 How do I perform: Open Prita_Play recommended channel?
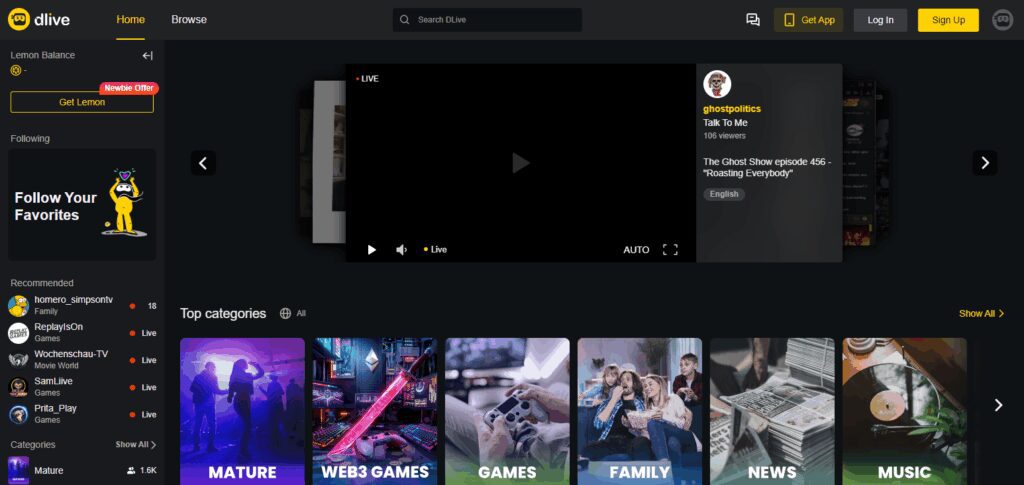tap(82, 415)
